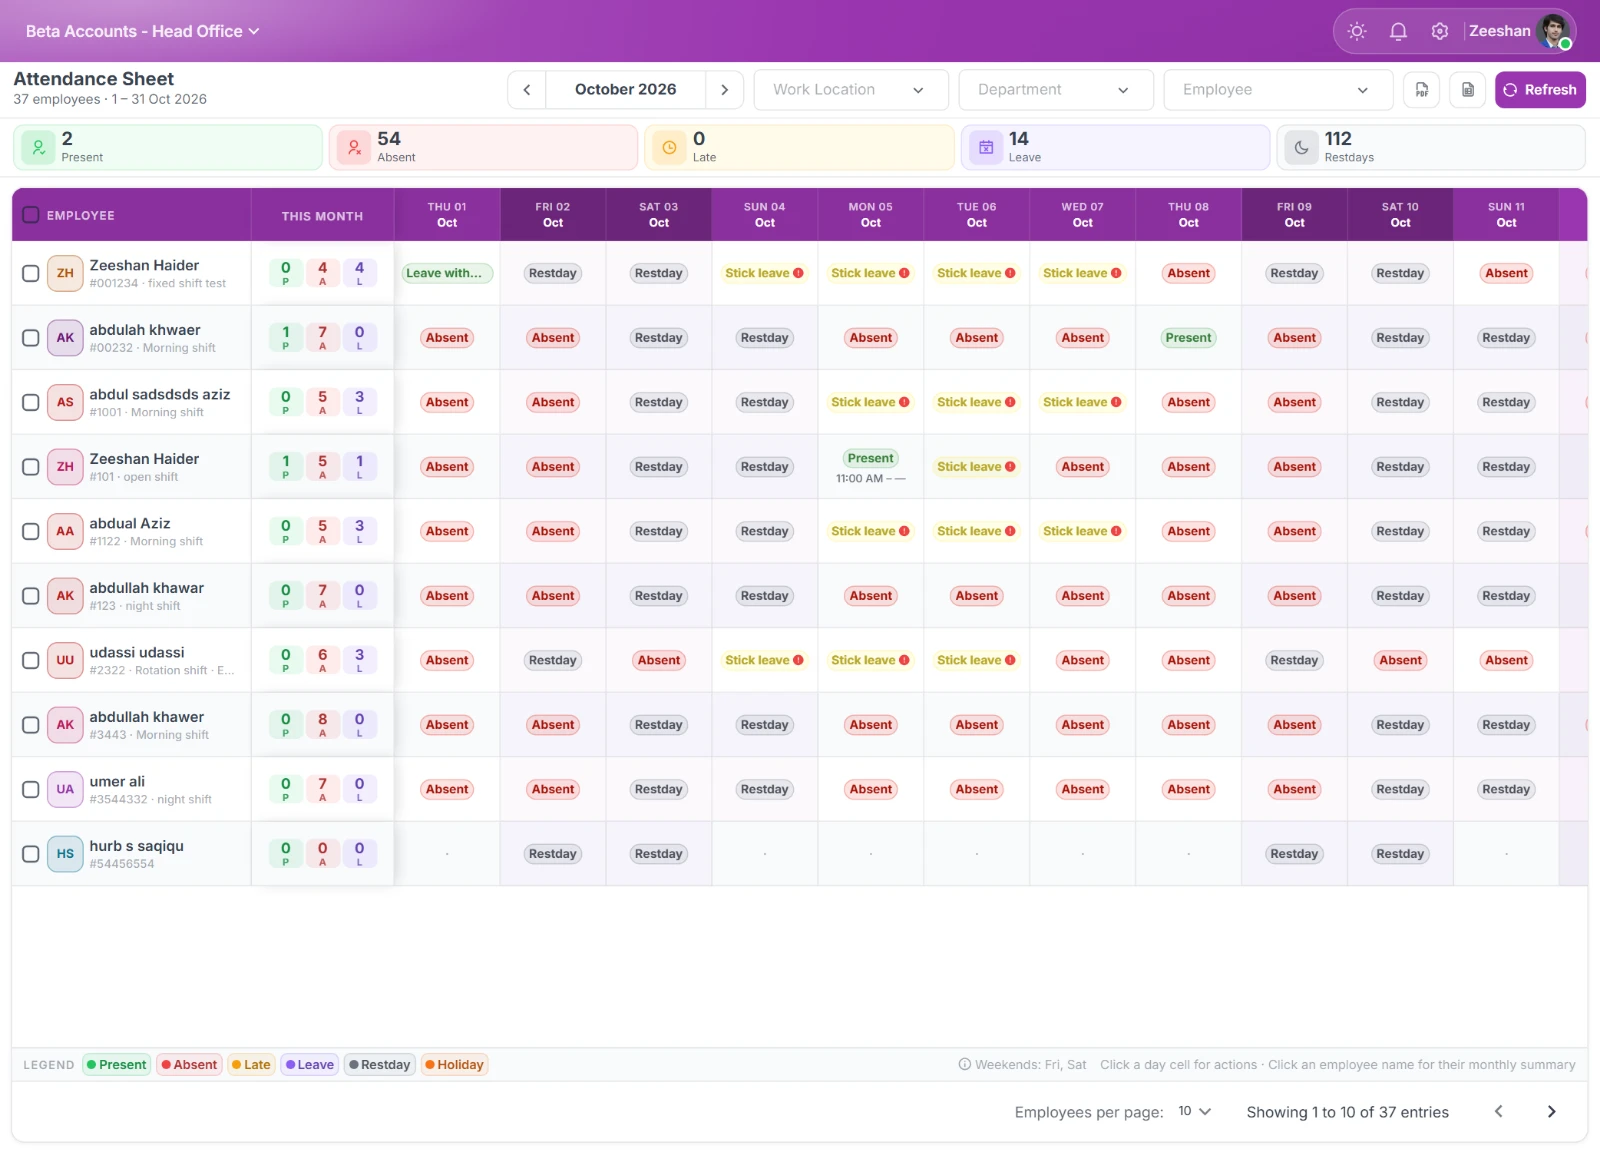Image resolution: width=1600 pixels, height=1152 pixels.
Task: Click the THU 01 Oct column header
Action: tap(447, 215)
